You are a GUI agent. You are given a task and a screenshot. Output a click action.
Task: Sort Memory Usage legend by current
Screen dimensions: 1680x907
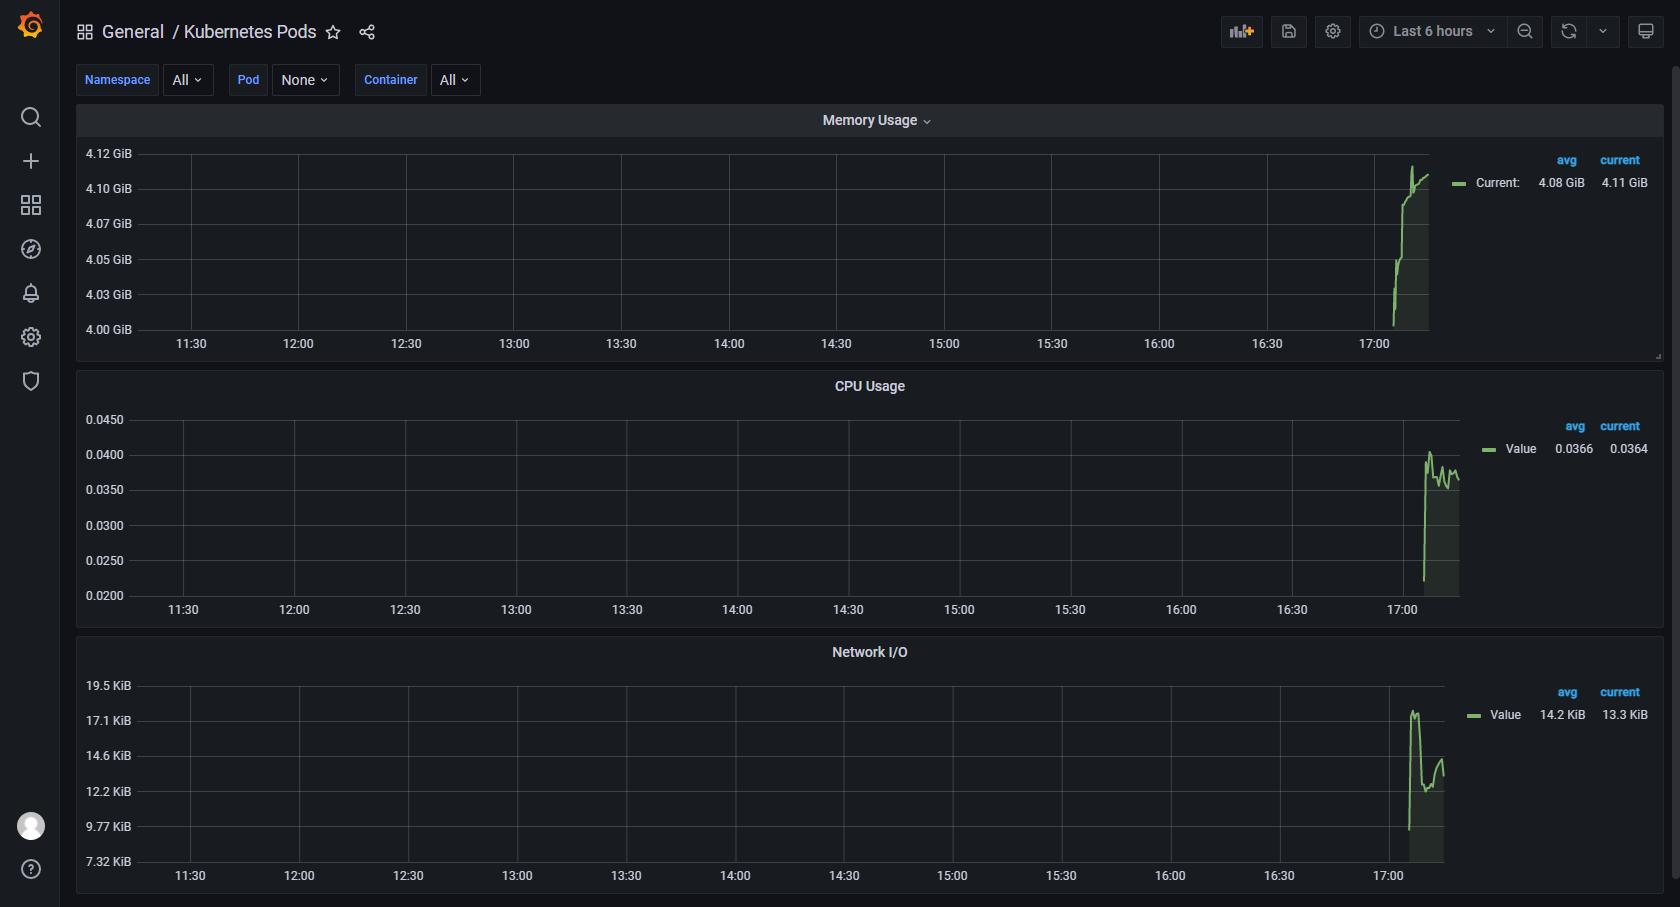point(1620,160)
